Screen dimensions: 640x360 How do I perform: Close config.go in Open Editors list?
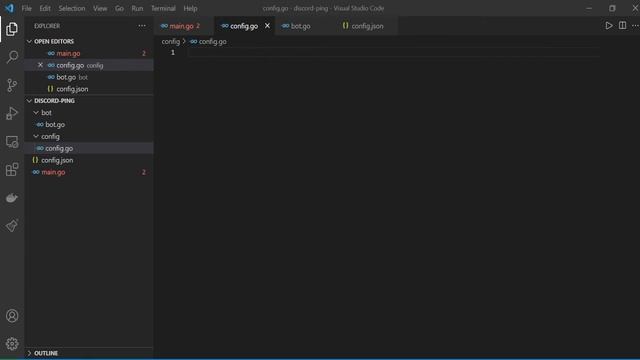point(40,65)
